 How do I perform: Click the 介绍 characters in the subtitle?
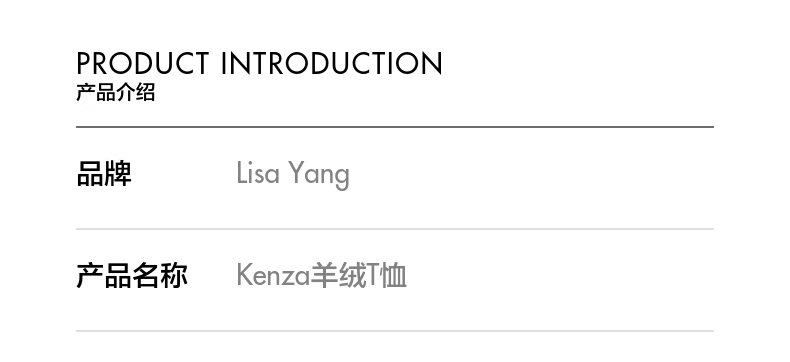point(135,93)
